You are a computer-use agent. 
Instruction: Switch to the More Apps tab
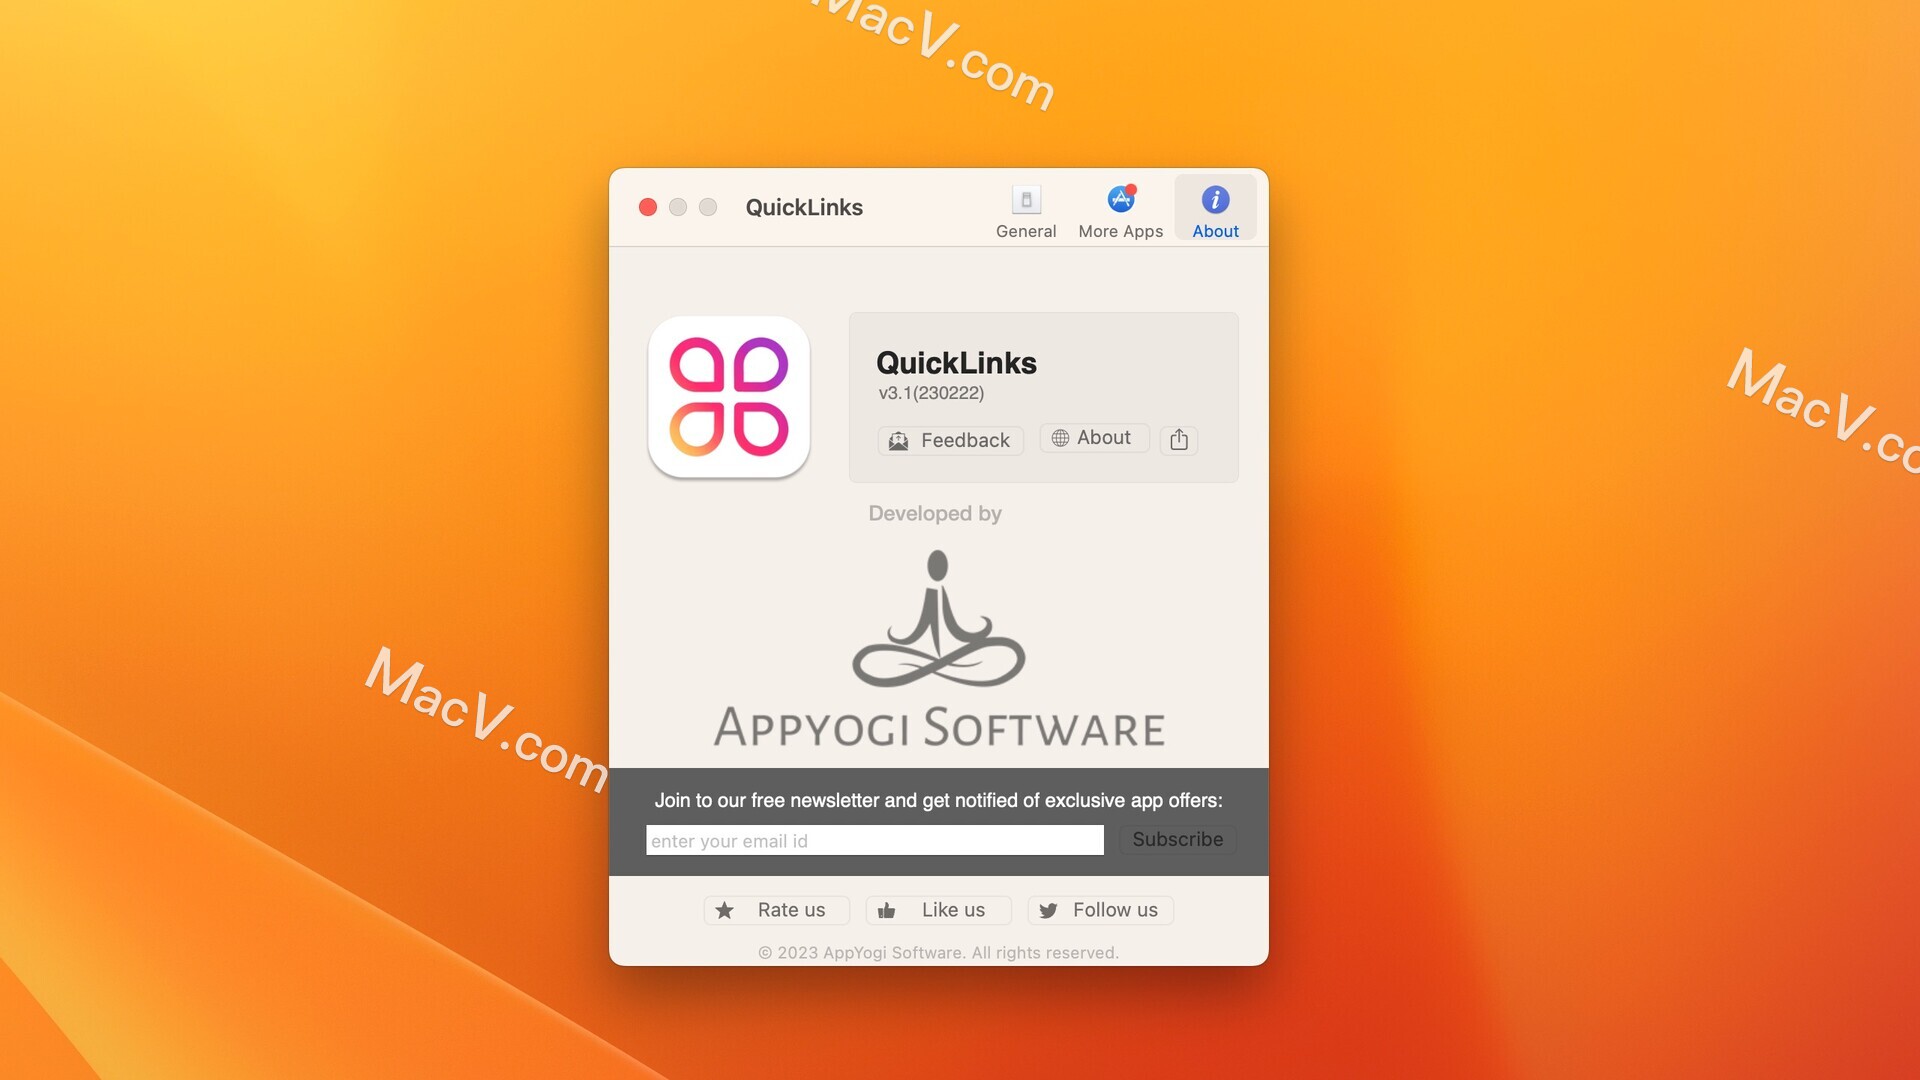click(x=1121, y=212)
